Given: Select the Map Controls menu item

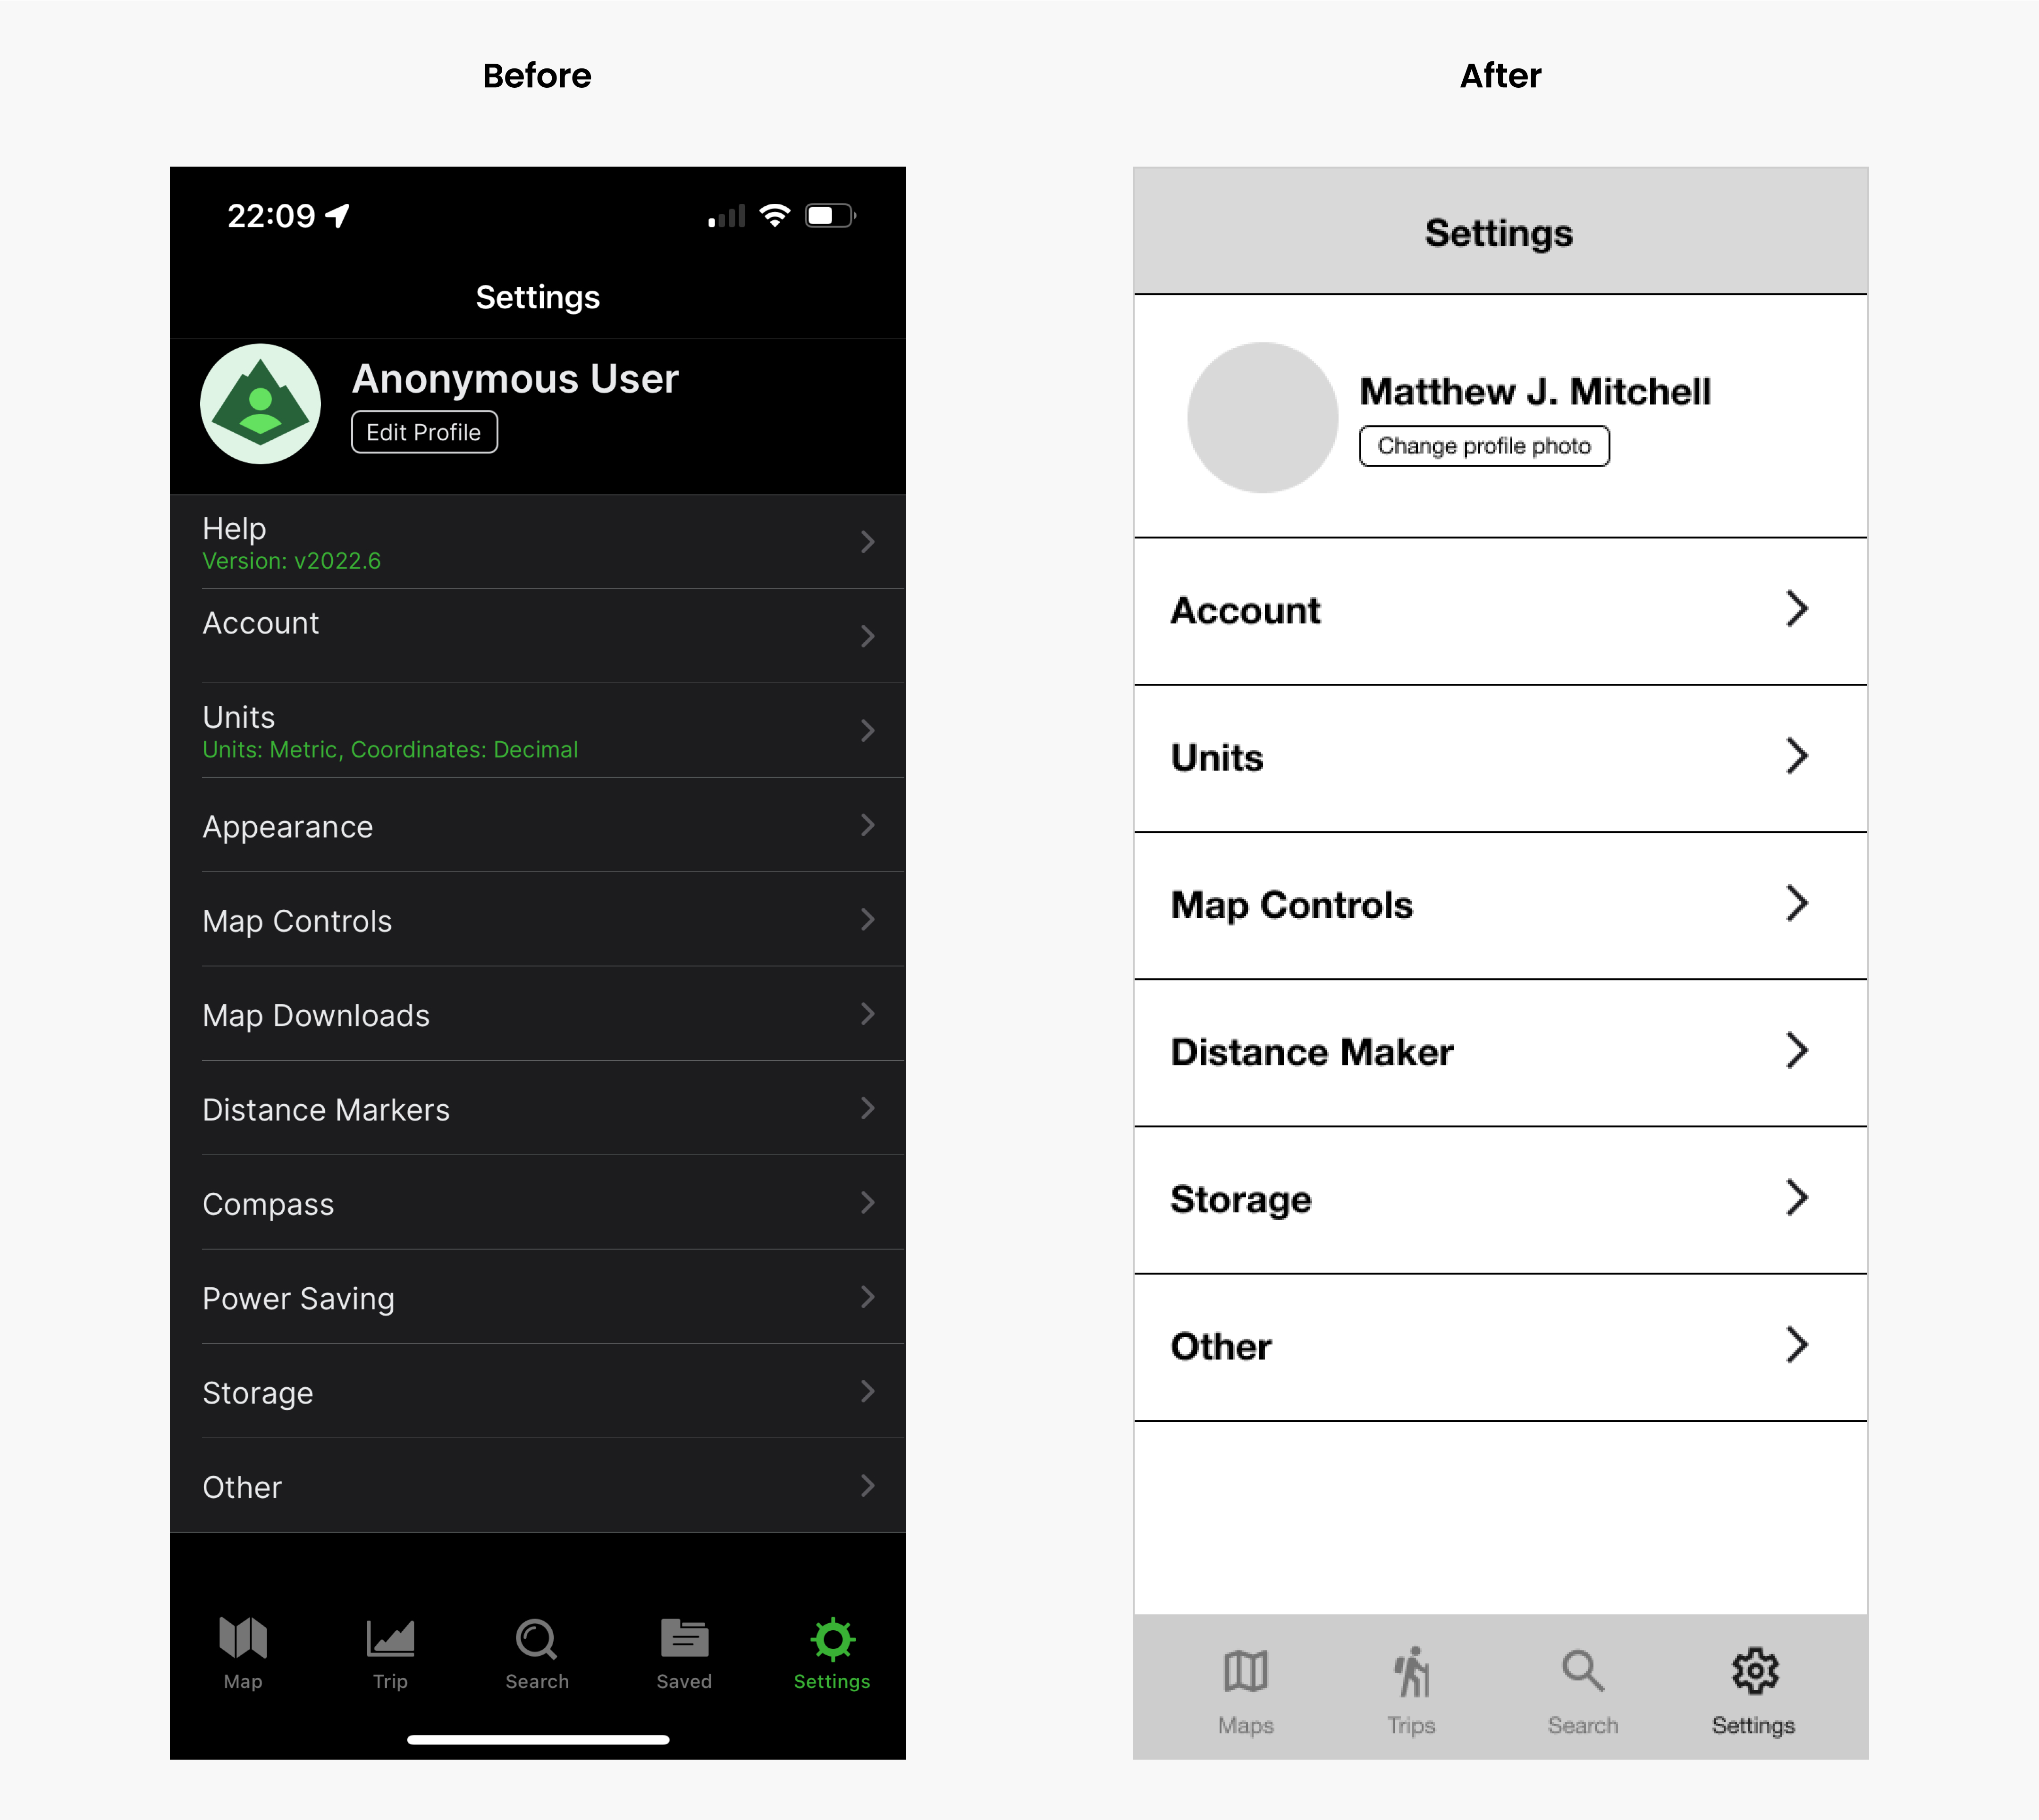Looking at the screenshot, I should click(x=1498, y=905).
